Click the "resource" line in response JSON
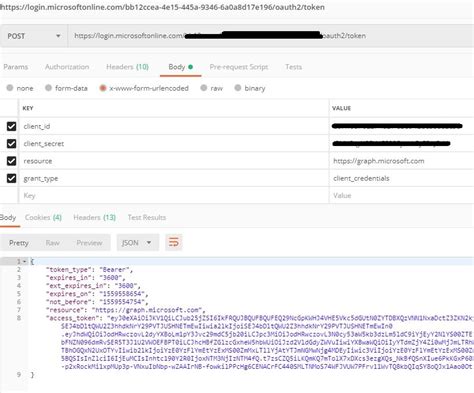 click(126, 310)
